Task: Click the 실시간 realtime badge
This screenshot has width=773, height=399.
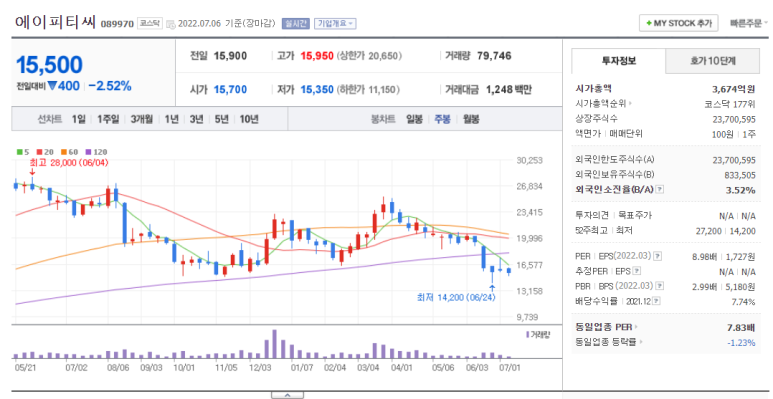Action: 295,23
